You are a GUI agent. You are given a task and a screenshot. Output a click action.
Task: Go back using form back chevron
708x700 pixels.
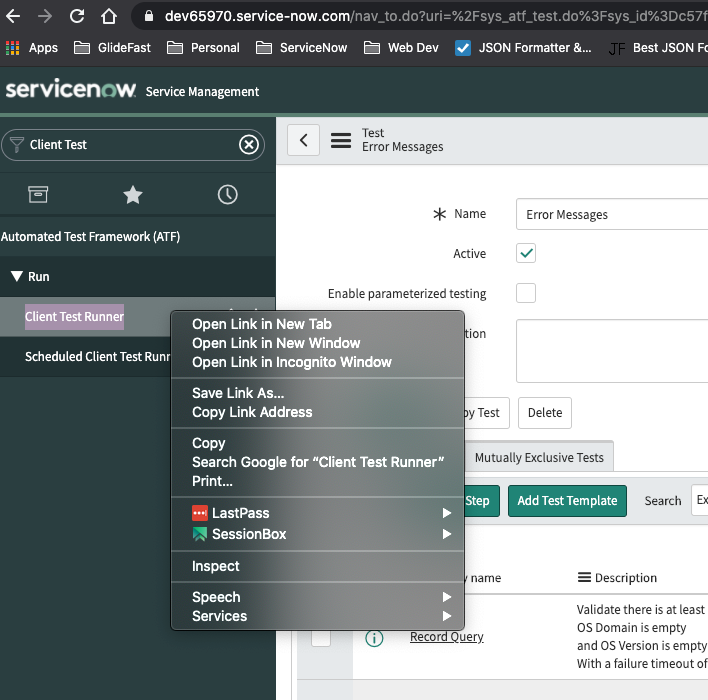click(303, 140)
